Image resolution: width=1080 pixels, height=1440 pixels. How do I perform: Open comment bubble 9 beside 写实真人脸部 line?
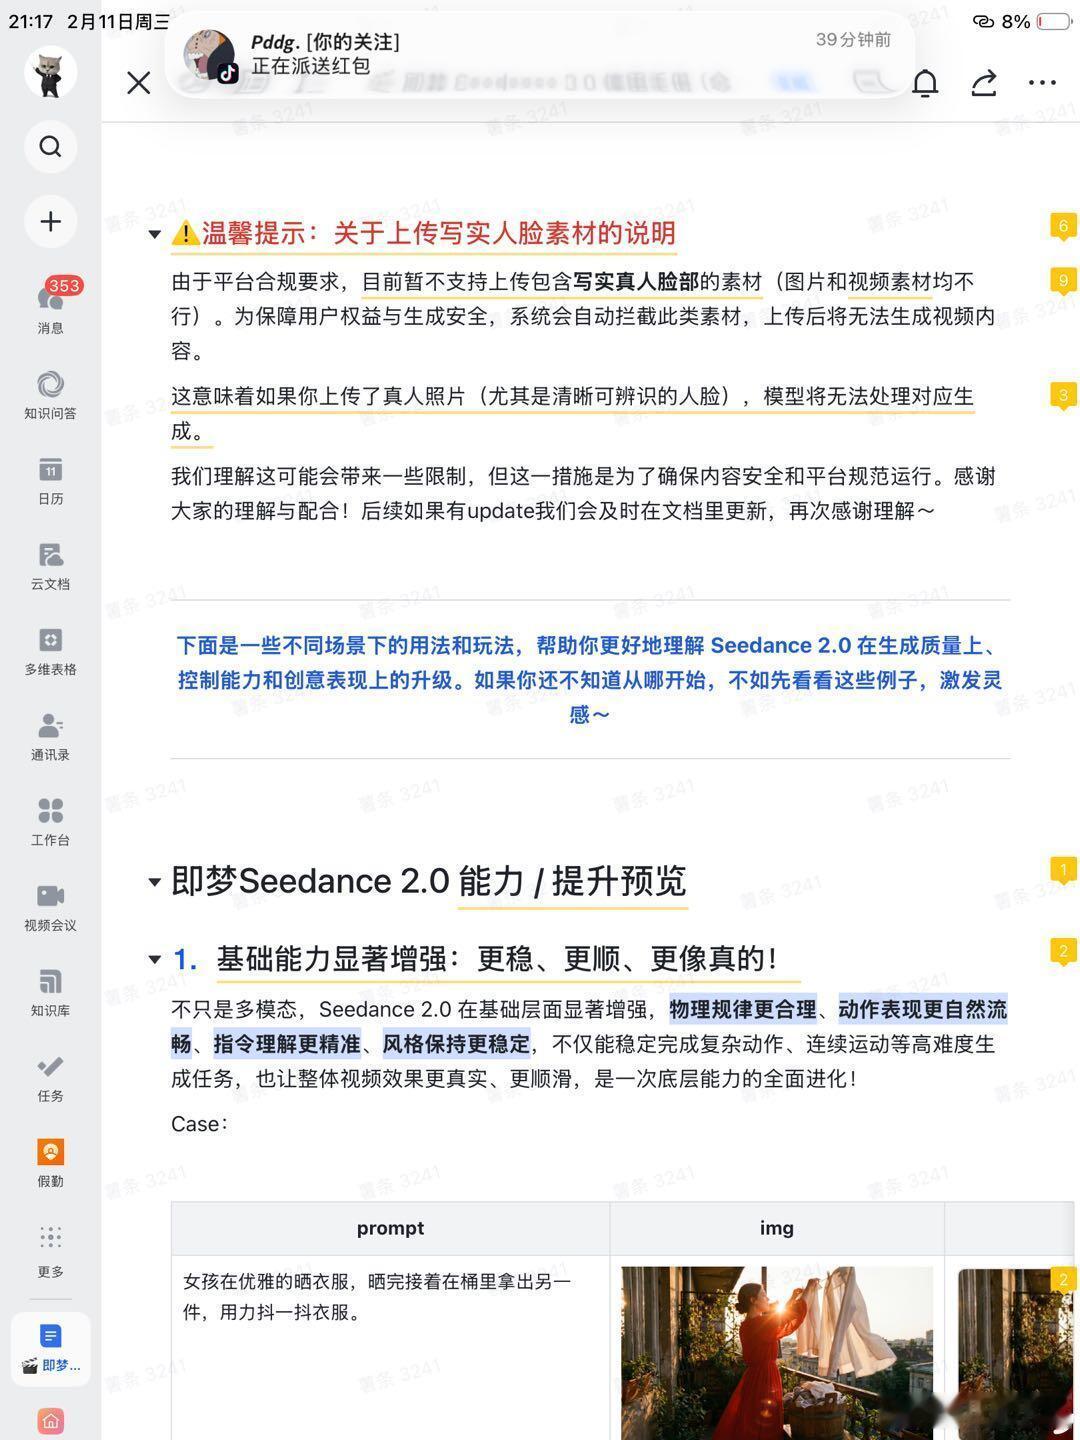(1063, 282)
